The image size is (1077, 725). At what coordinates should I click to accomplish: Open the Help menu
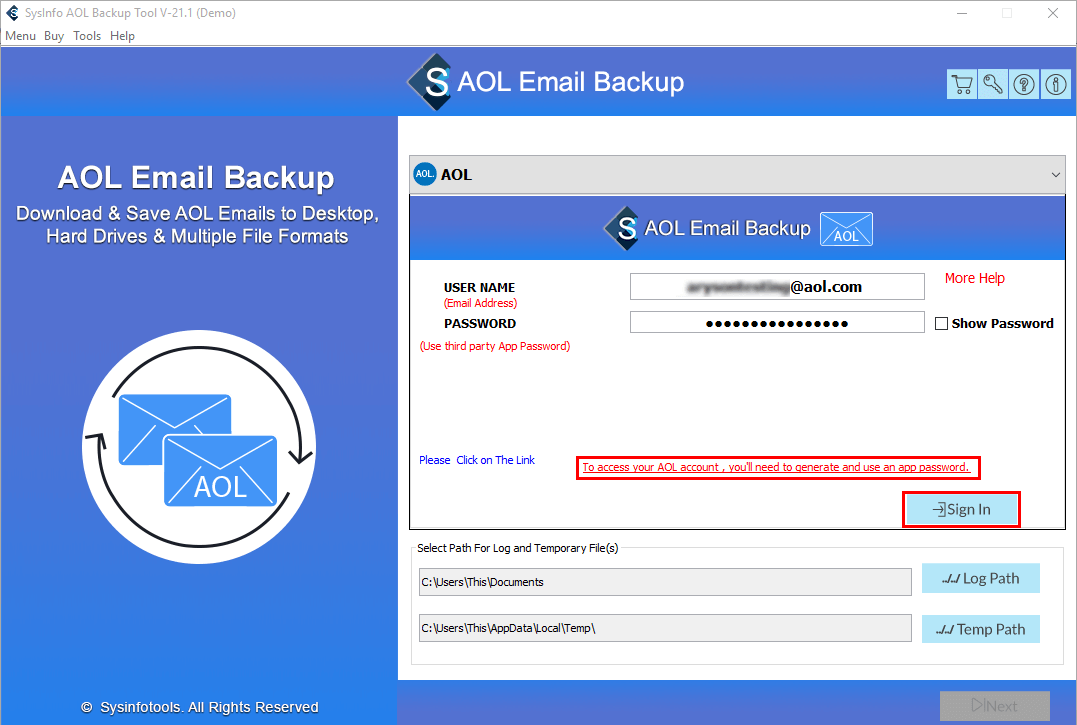(122, 36)
